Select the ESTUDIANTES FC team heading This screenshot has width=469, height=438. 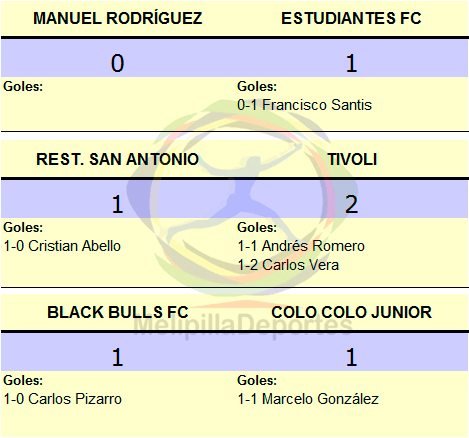[x=351, y=18]
